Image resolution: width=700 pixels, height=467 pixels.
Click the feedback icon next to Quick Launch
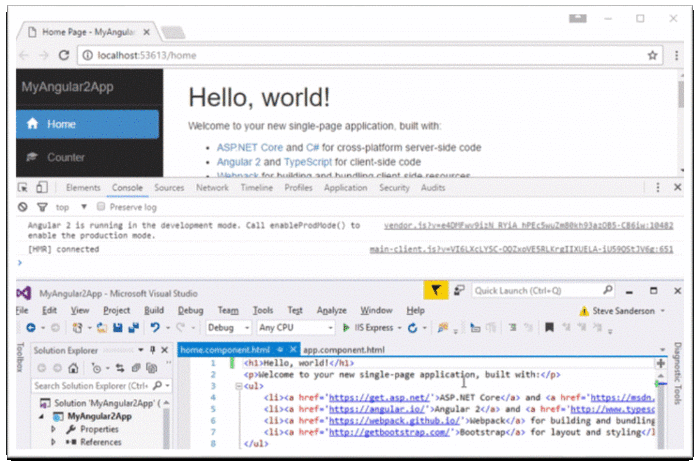click(x=459, y=291)
